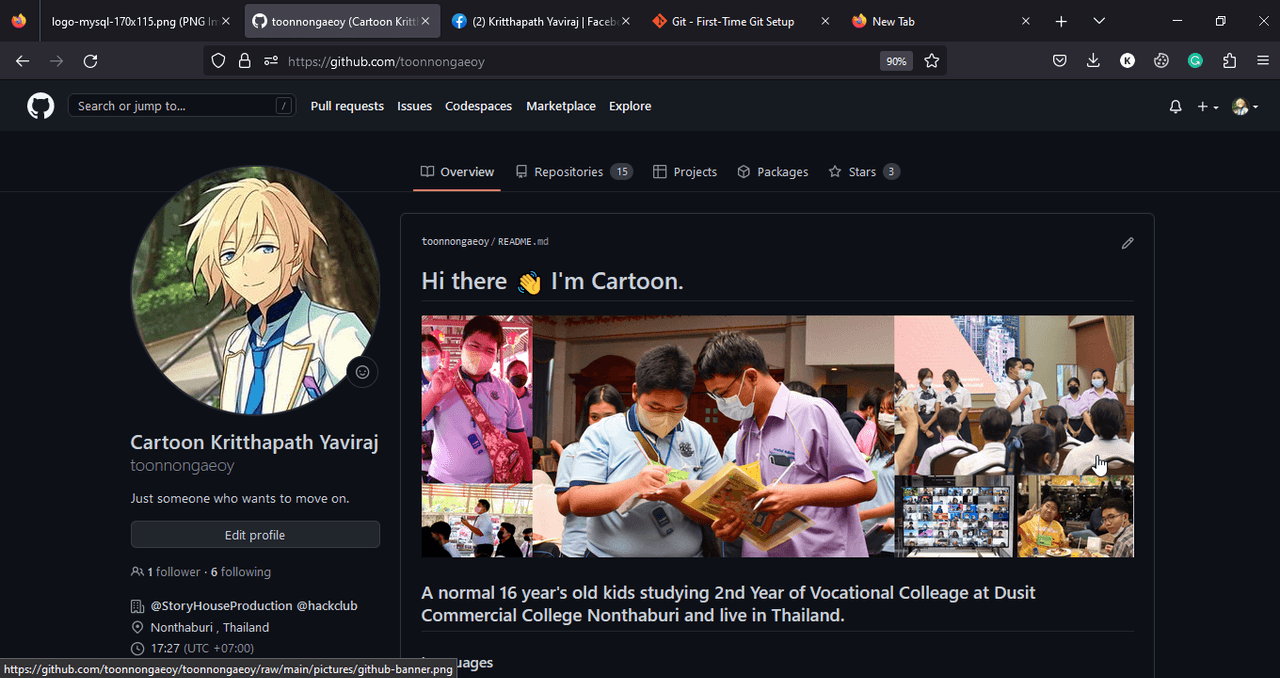
Task: Open the user avatar account dropdown
Action: (x=1244, y=106)
